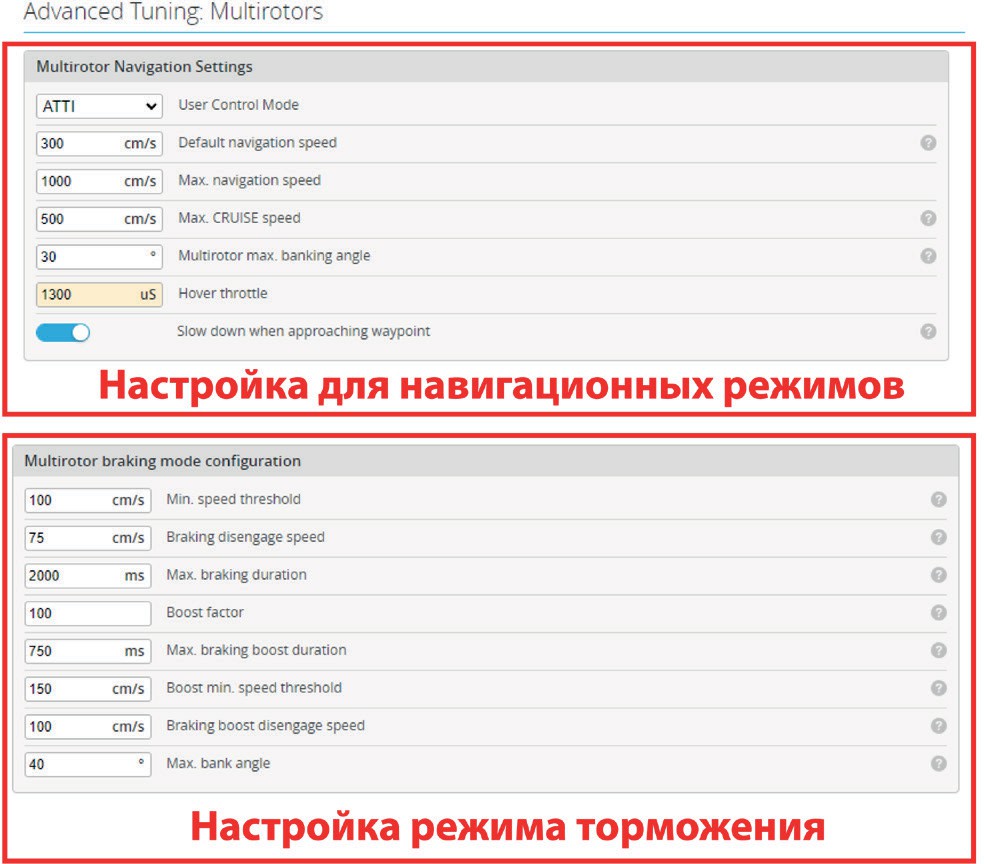This screenshot has height=864, width=984.
Task: Click help icon for Max. braking boost duration
Action: point(938,650)
